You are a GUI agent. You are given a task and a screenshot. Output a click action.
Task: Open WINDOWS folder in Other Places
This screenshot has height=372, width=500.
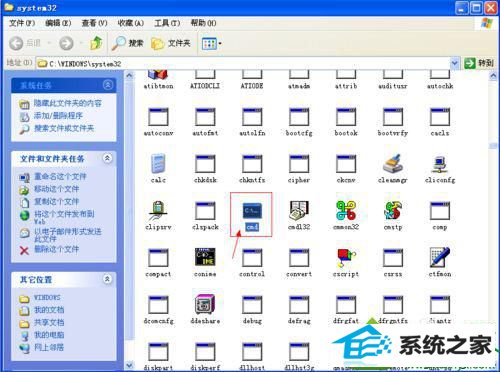coord(47,297)
